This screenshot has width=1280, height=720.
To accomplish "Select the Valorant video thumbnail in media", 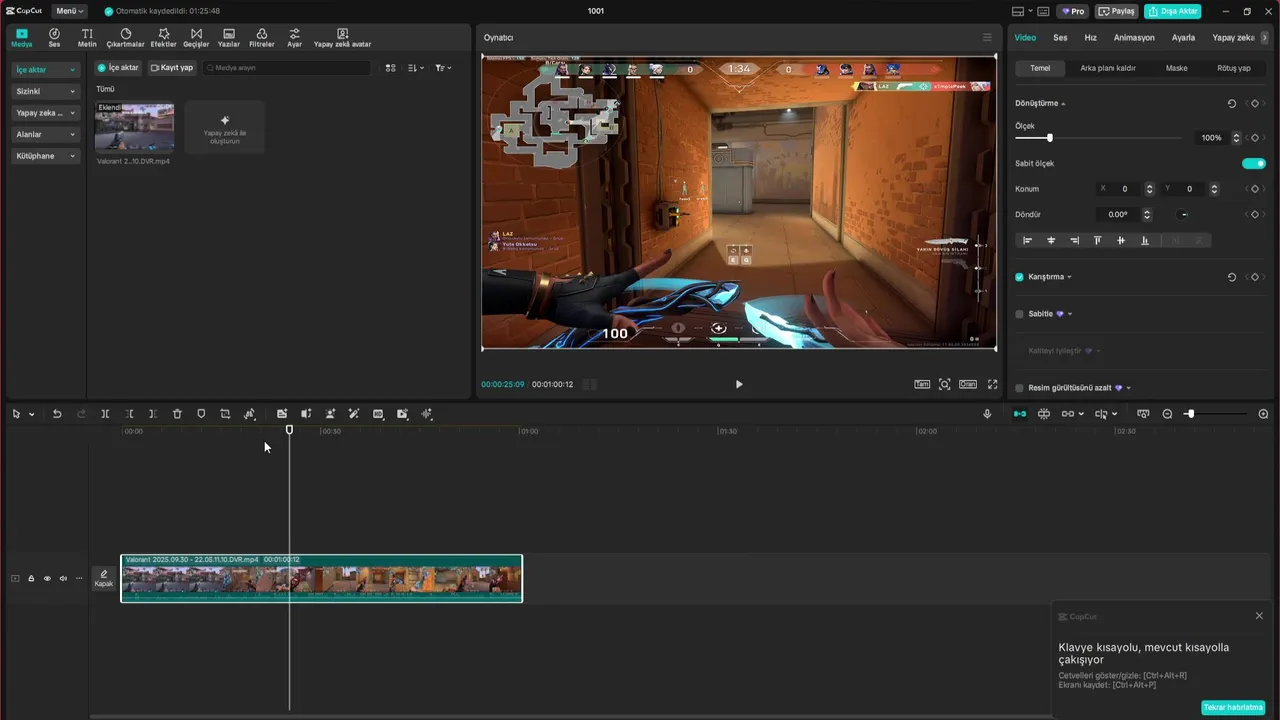I will pos(134,127).
